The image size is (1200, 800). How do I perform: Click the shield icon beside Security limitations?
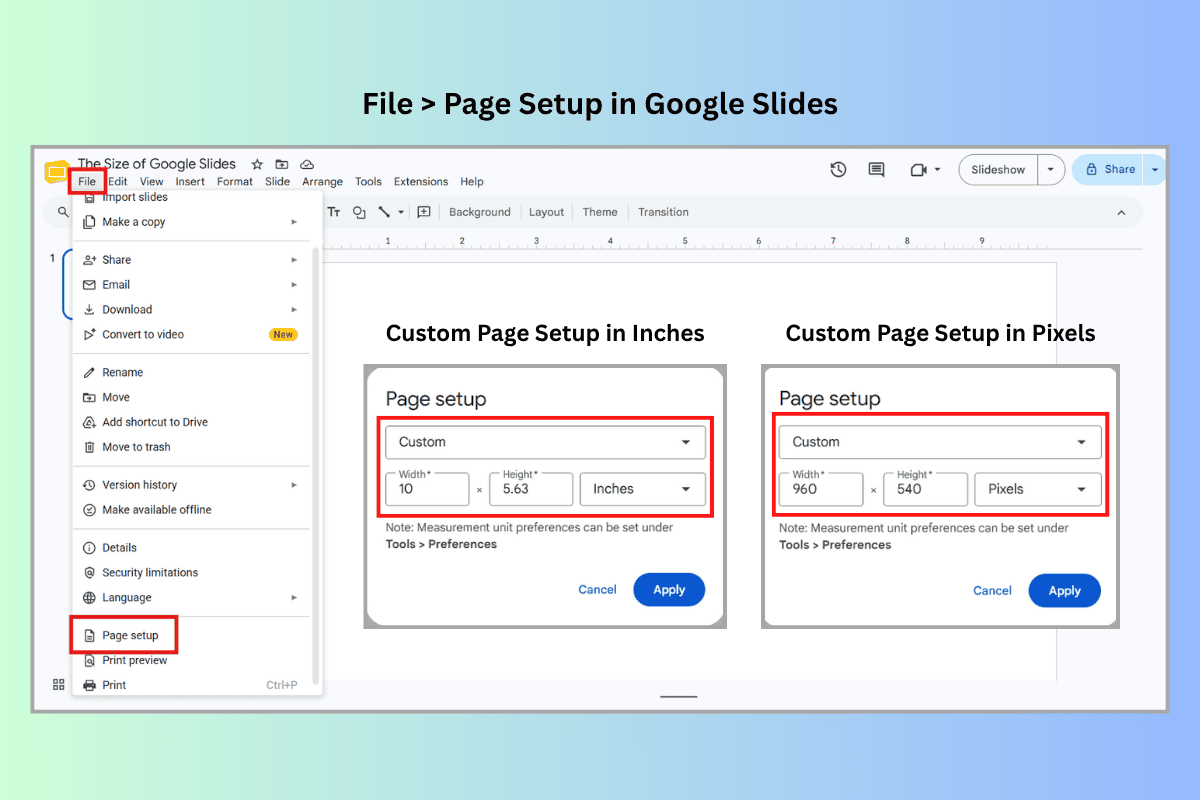[x=89, y=573]
